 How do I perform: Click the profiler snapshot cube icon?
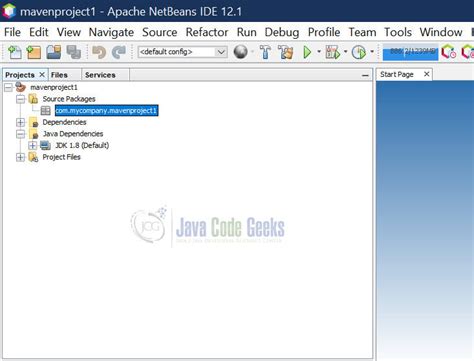449,52
